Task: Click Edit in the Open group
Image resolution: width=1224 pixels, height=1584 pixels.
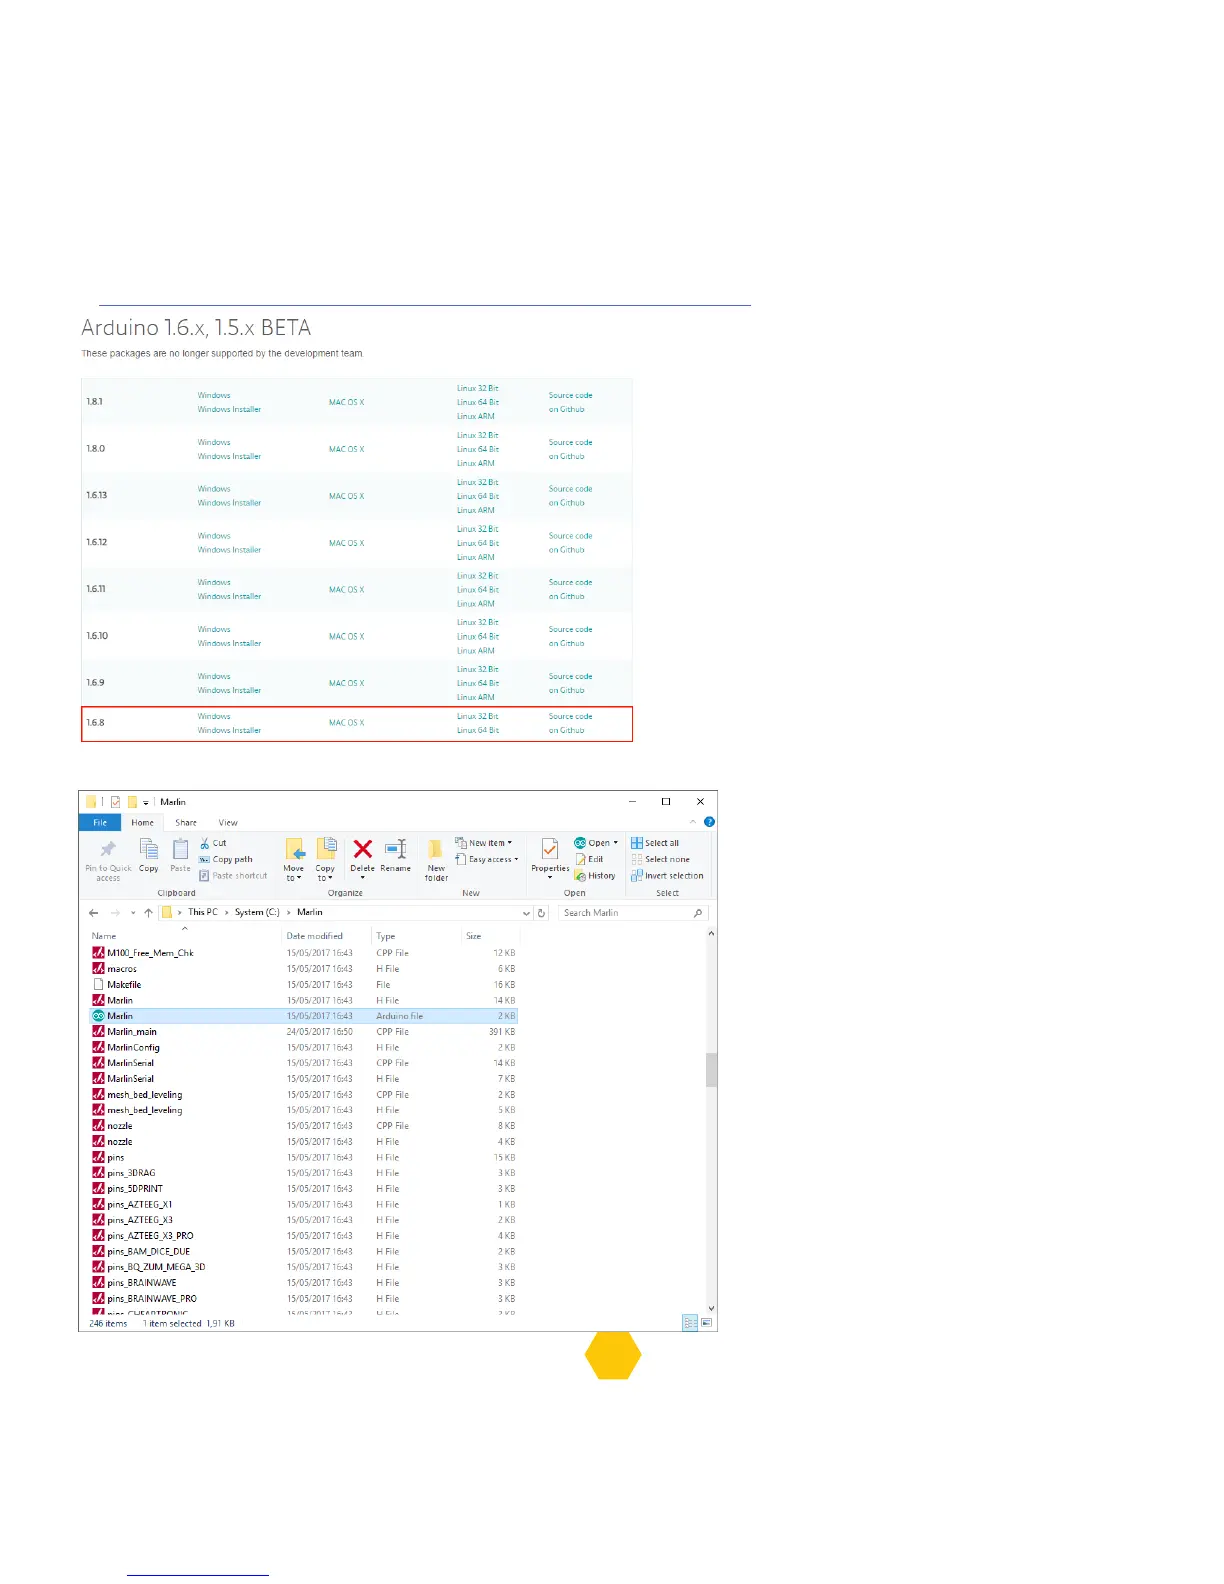Action: (x=590, y=859)
